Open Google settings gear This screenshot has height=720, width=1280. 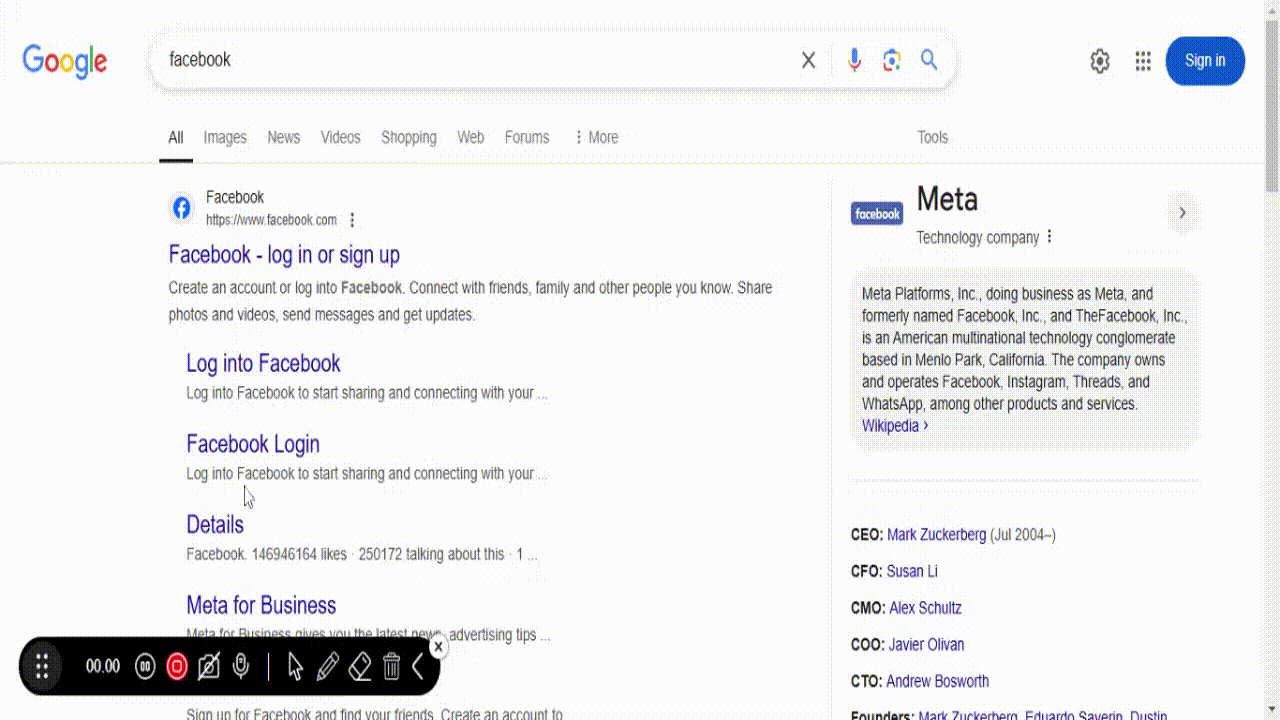1100,61
